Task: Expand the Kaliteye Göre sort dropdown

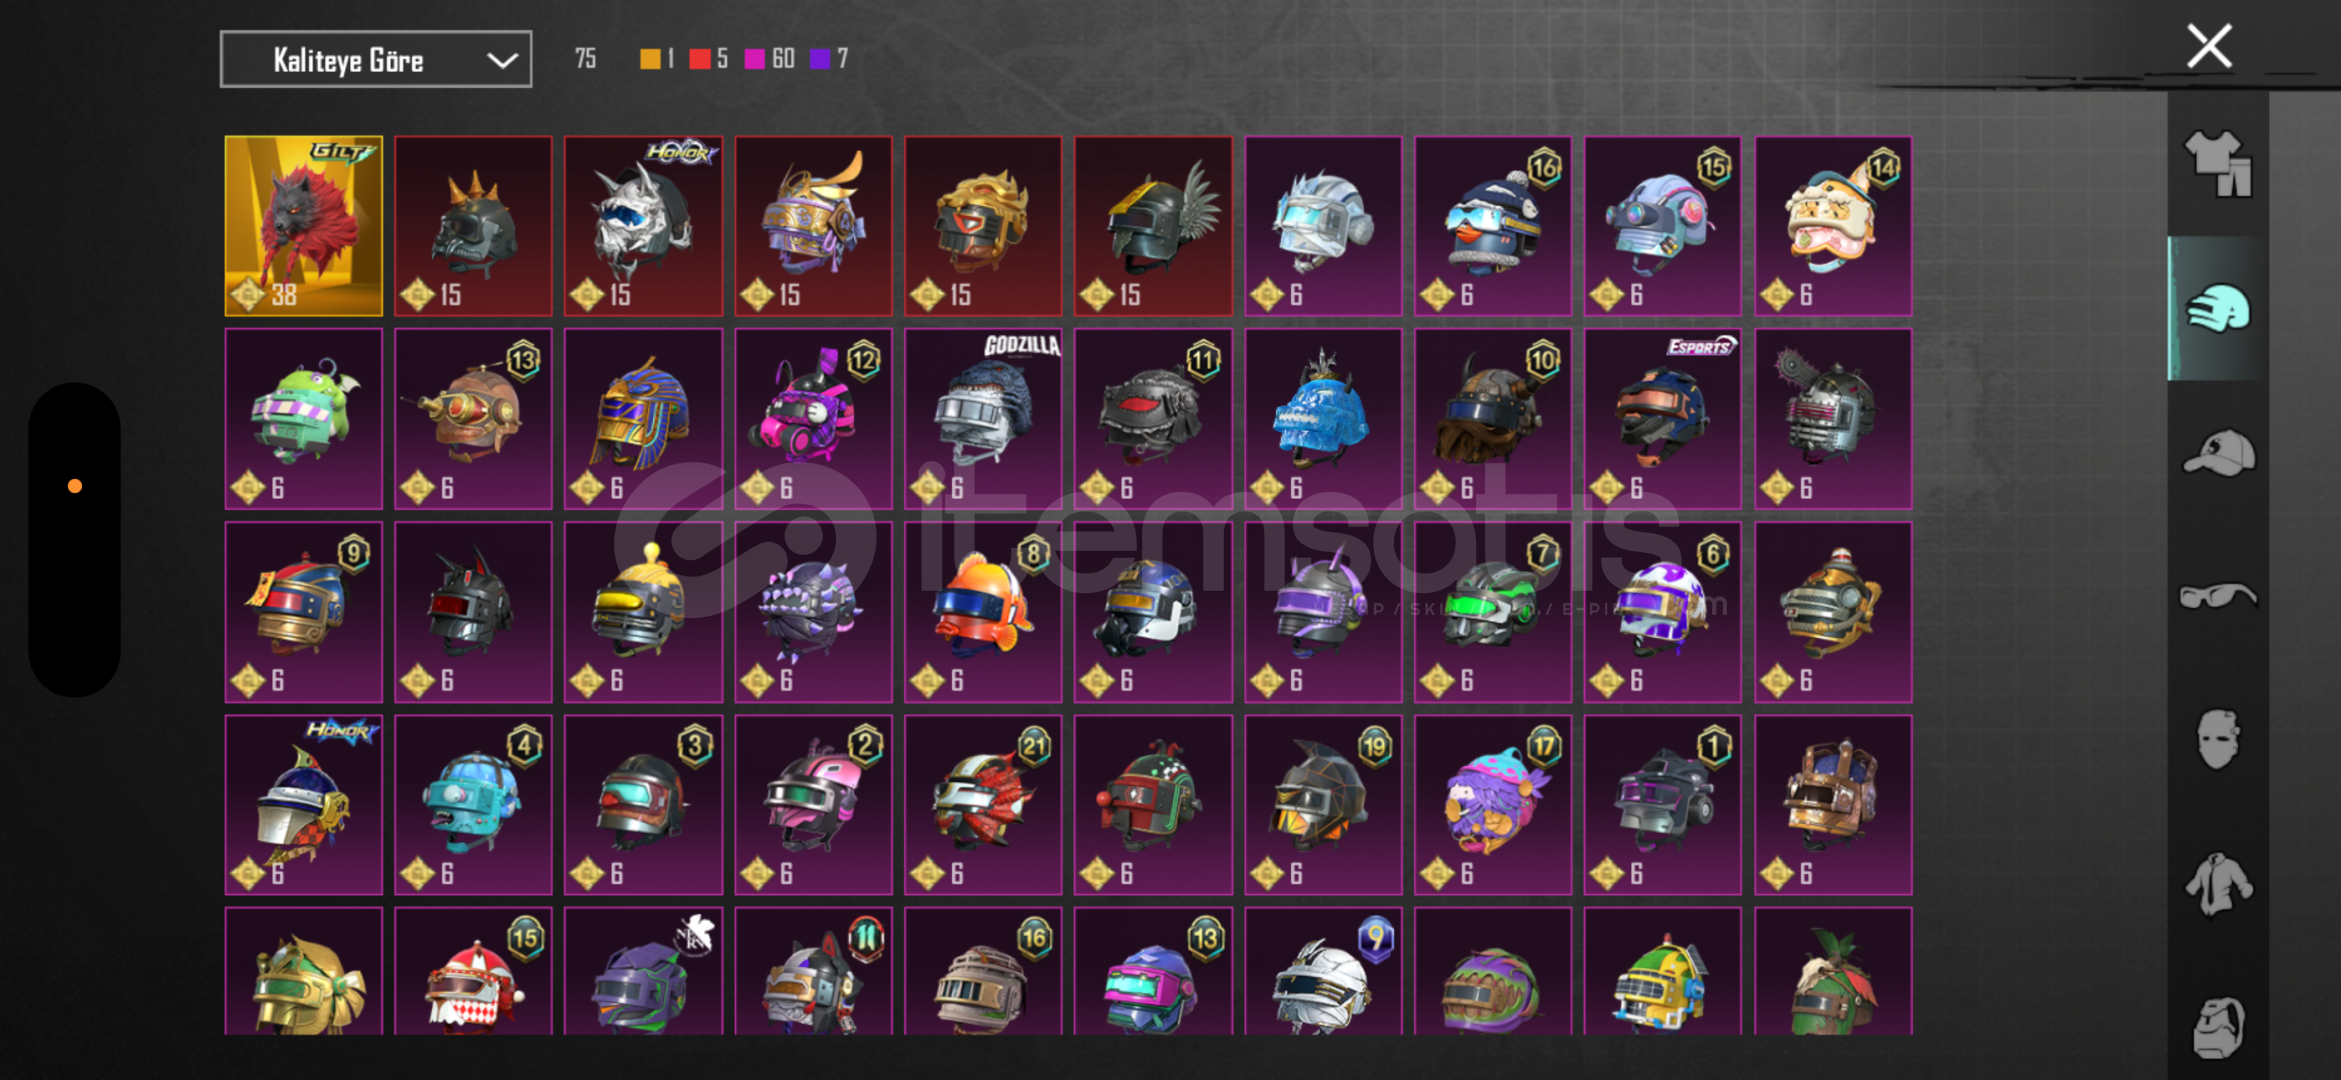Action: 376,60
